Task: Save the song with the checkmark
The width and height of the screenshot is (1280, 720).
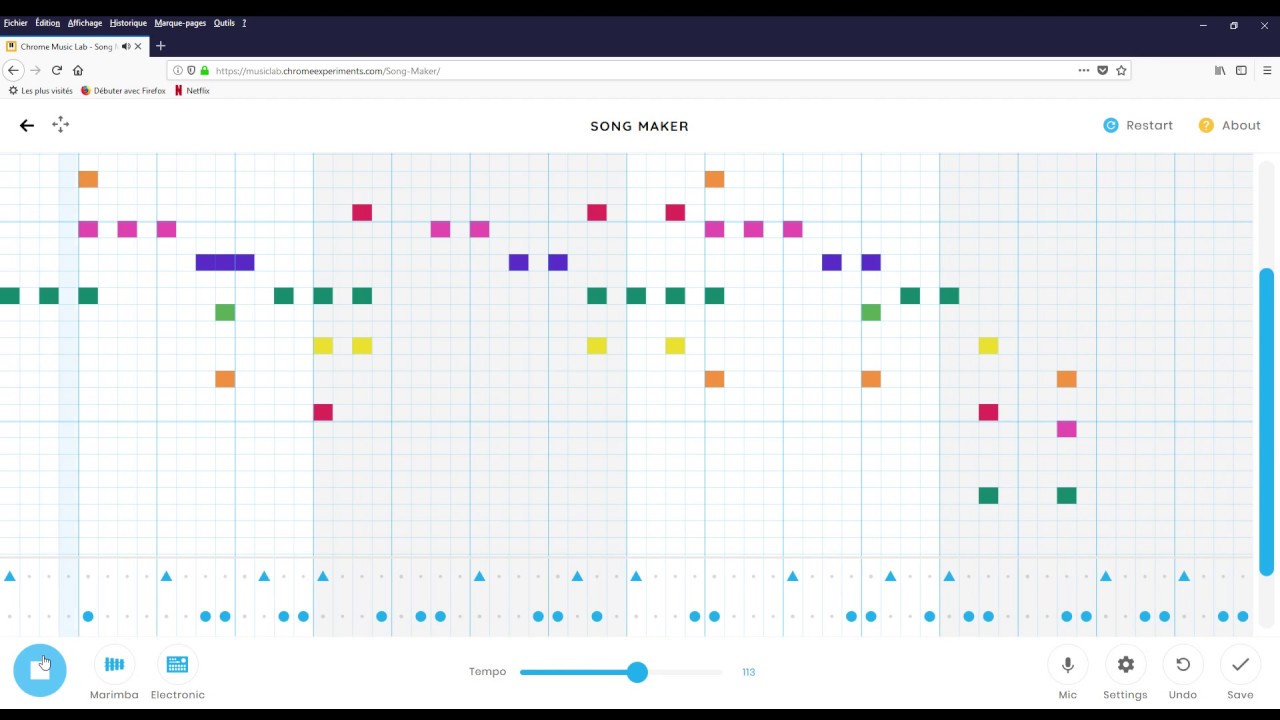Action: (x=1240, y=665)
